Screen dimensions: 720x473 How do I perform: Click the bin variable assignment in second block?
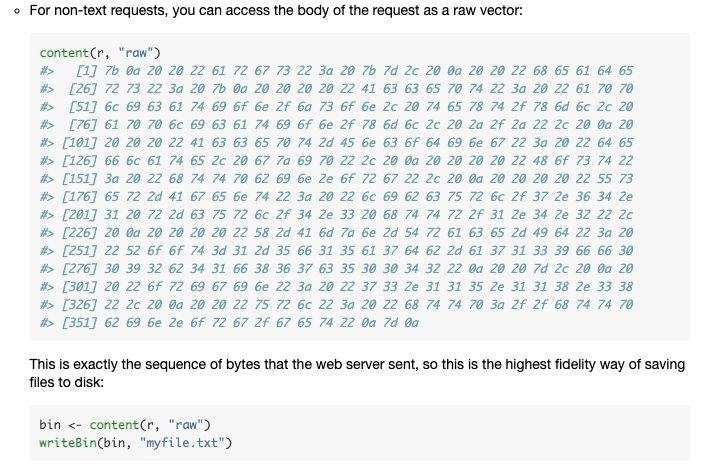[50, 425]
